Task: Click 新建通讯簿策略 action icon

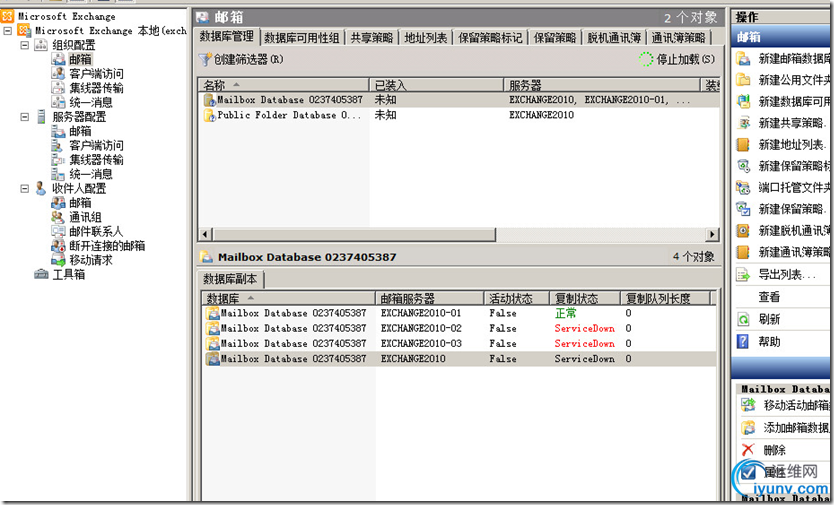Action: click(x=743, y=252)
